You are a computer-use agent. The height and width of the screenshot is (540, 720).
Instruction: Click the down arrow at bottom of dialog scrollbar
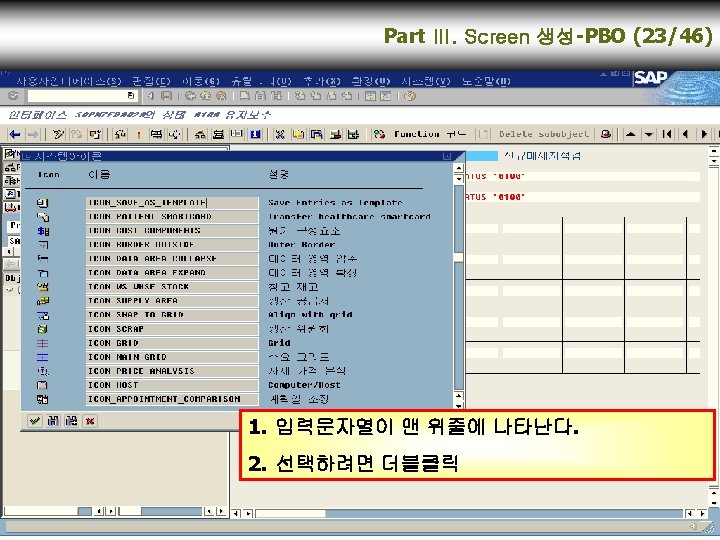click(458, 405)
